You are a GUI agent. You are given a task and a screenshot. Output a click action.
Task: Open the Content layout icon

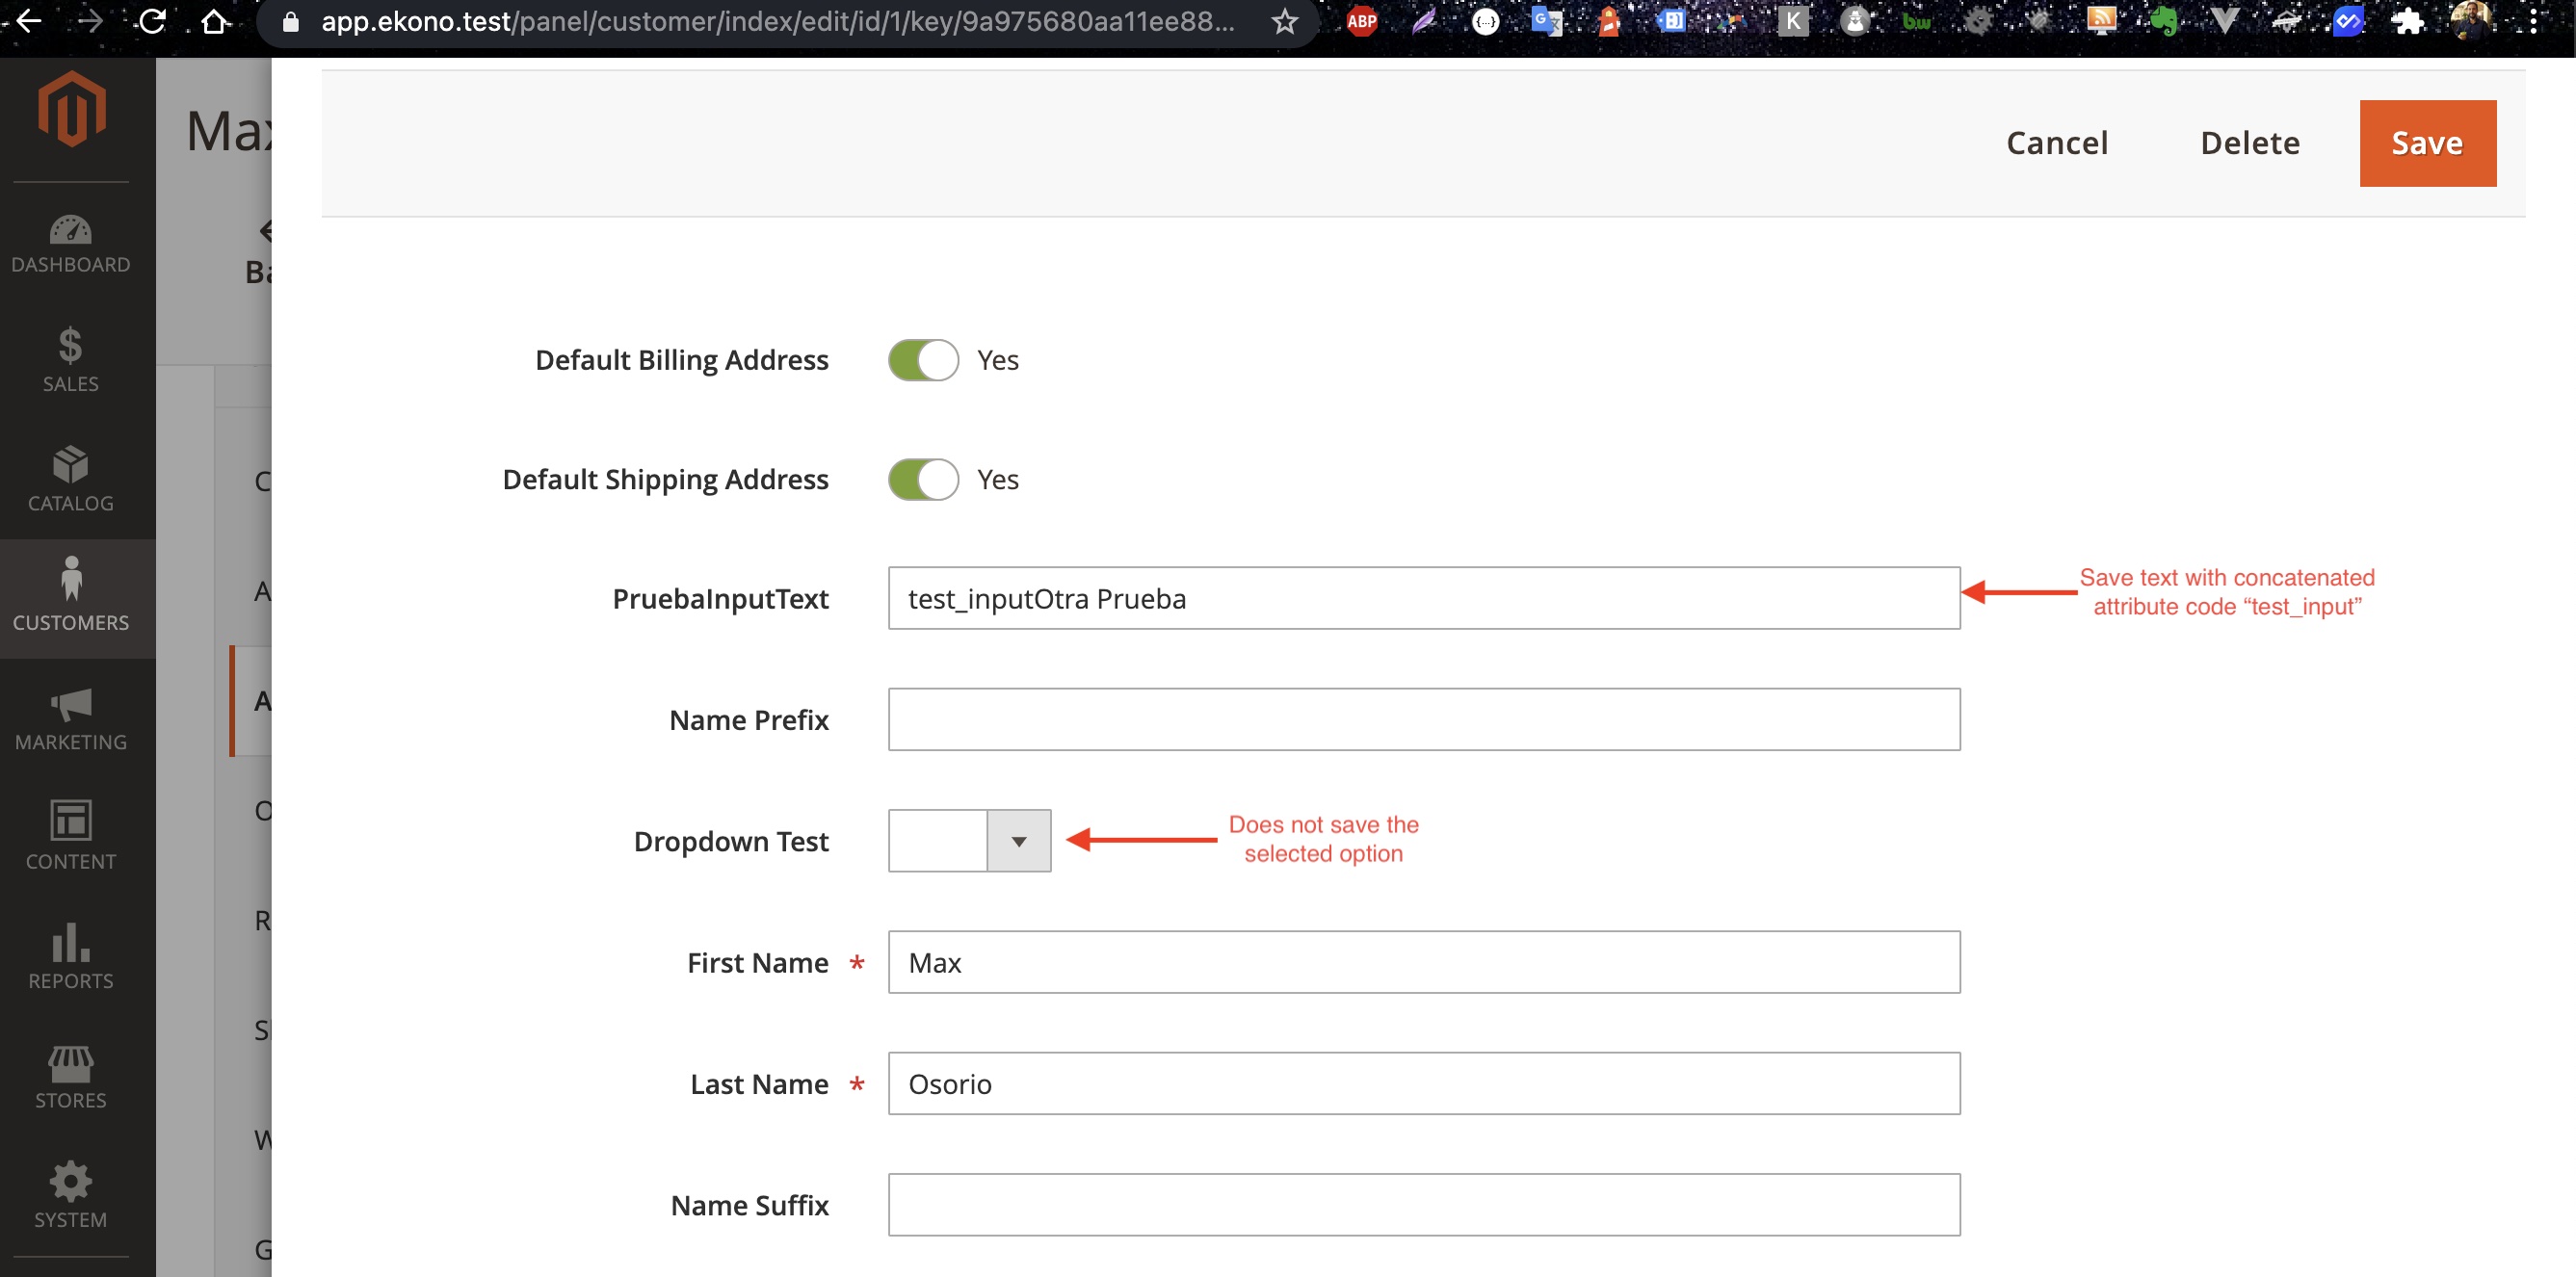click(x=70, y=836)
